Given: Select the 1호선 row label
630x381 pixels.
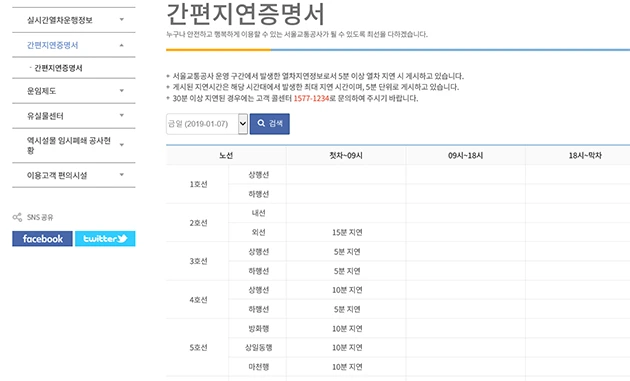Looking at the screenshot, I should click(198, 184).
